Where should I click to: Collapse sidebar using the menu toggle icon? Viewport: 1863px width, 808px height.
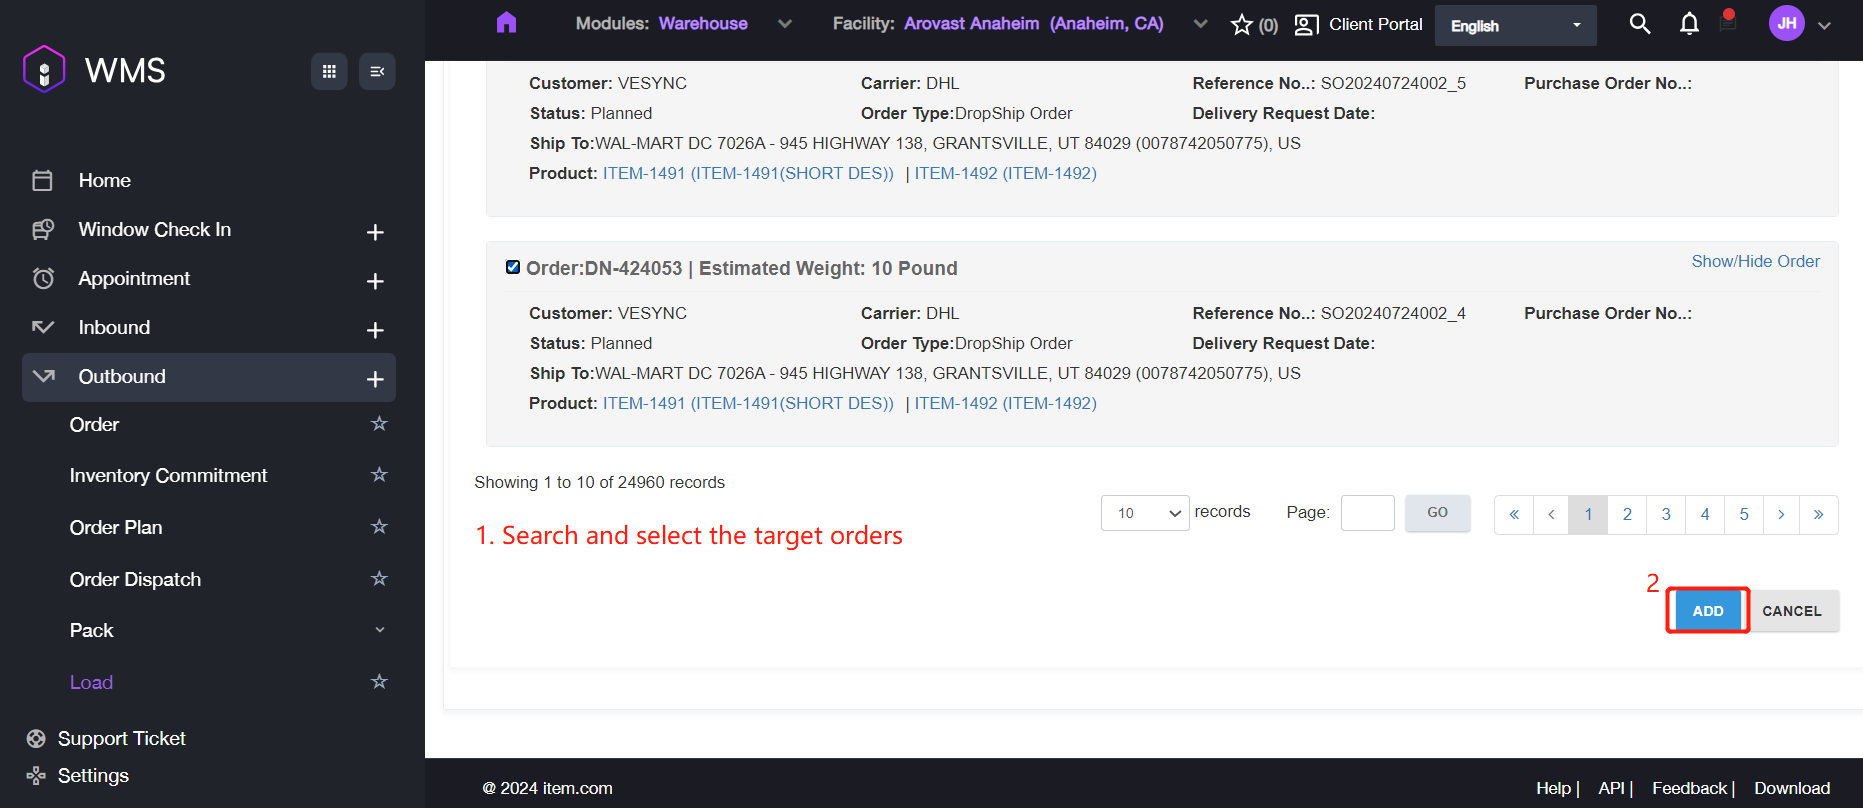point(377,71)
